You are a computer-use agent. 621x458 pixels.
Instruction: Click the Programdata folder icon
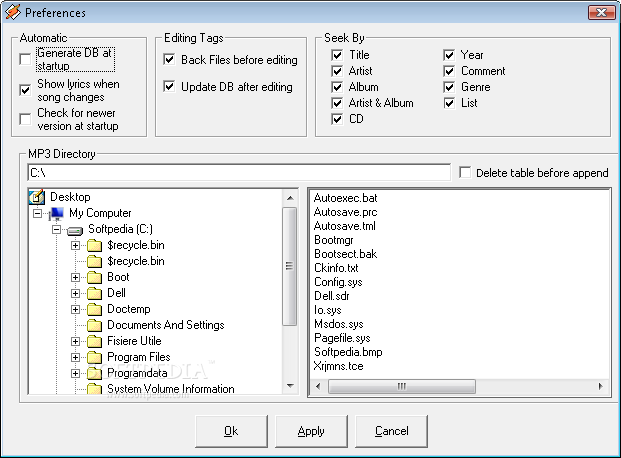coord(94,373)
